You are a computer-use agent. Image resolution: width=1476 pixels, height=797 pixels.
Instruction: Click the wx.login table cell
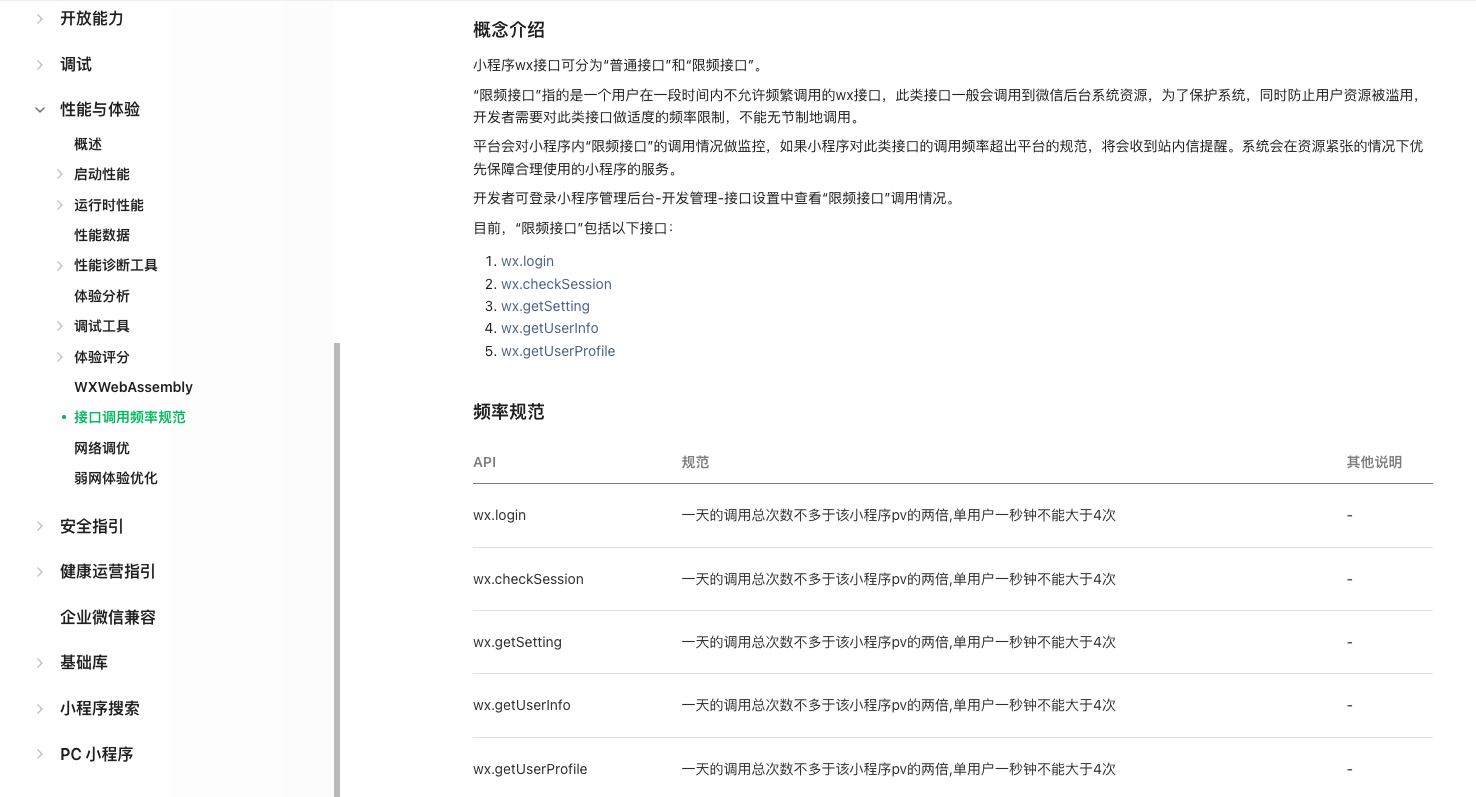499,515
